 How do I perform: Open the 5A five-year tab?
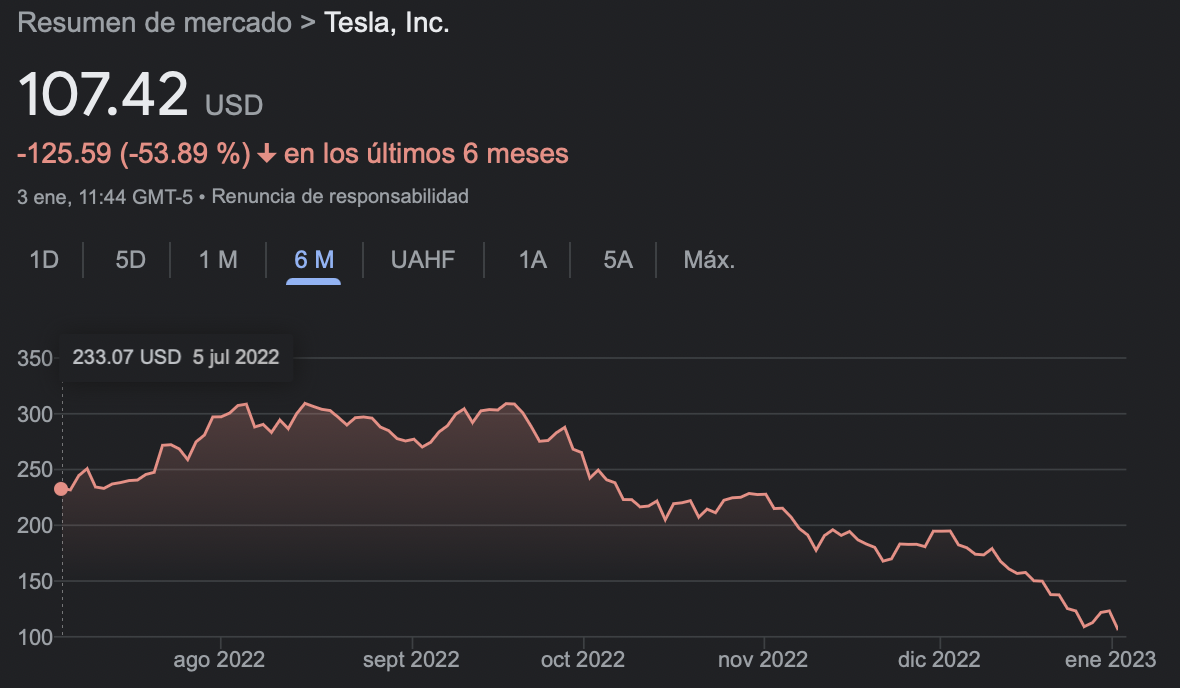pyautogui.click(x=618, y=260)
